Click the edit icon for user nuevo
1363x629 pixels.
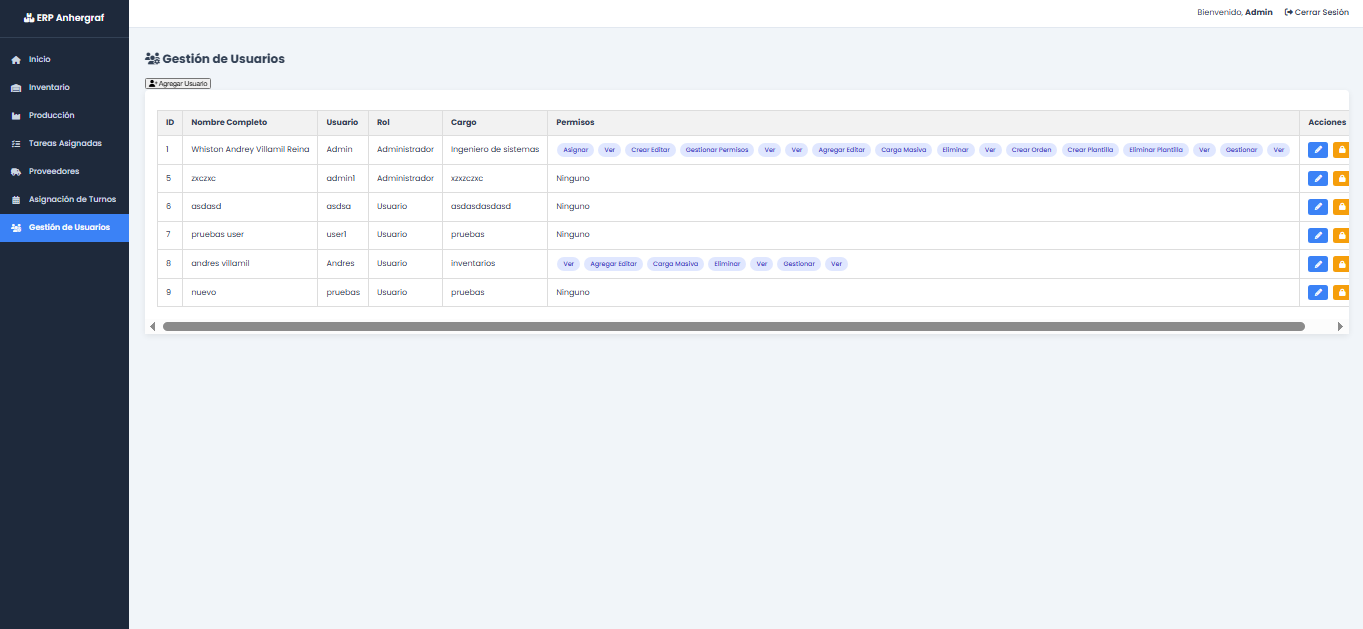pos(1317,293)
